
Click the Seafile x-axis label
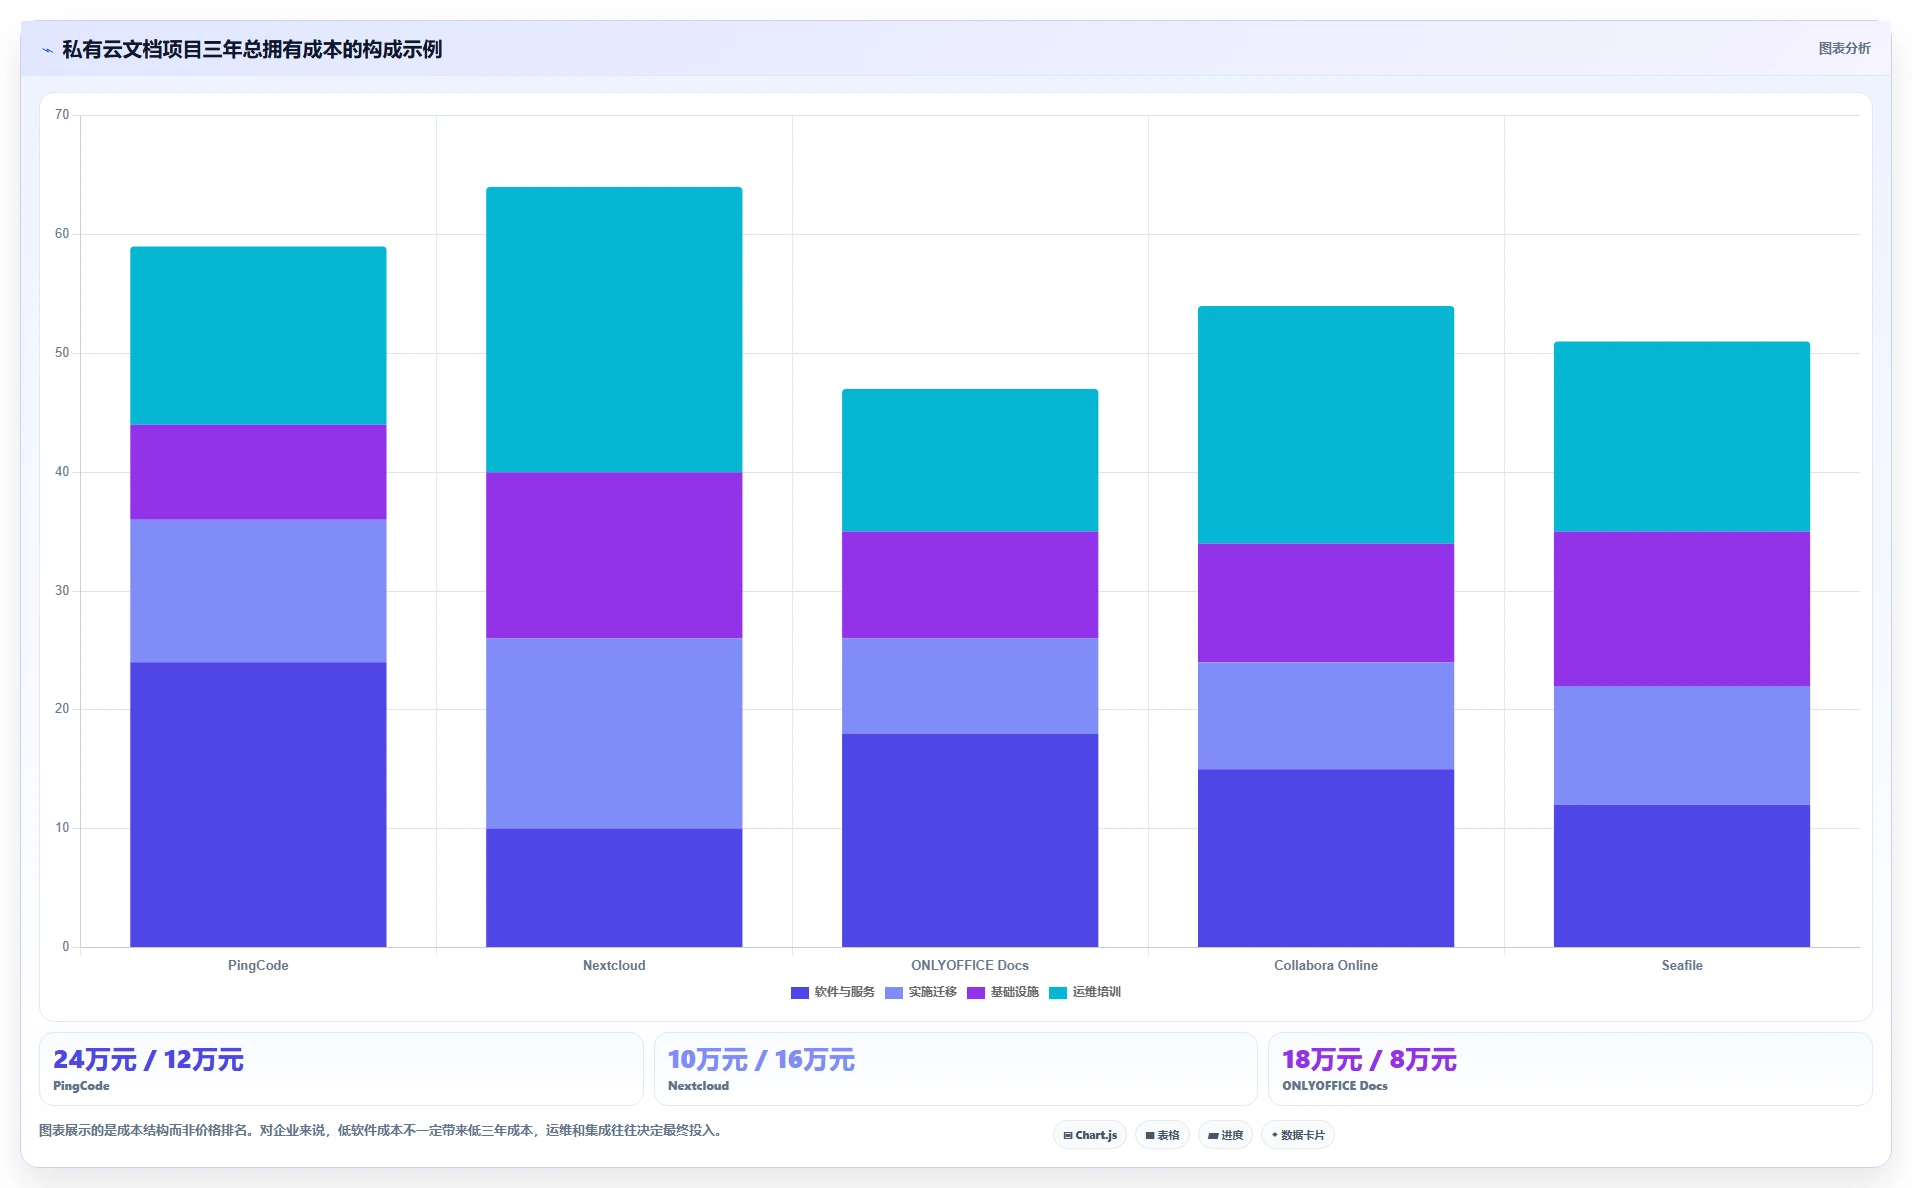pyautogui.click(x=1682, y=965)
